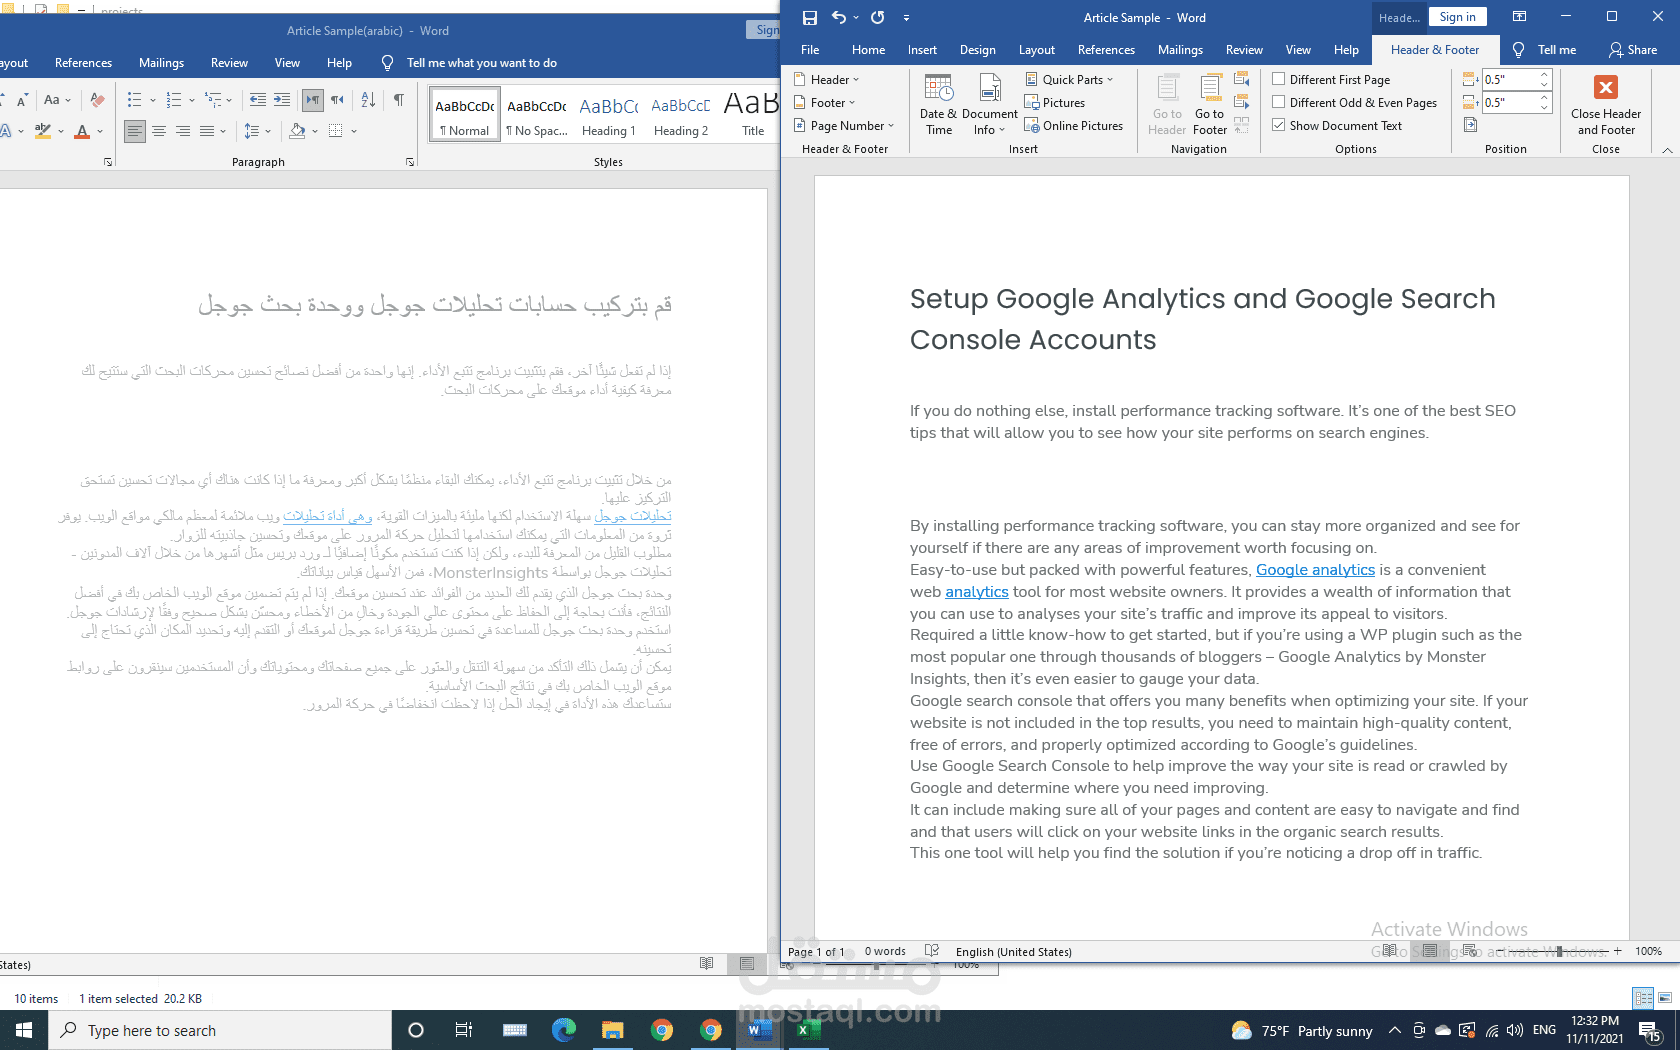Open File Explorer from taskbar

[x=612, y=1030]
